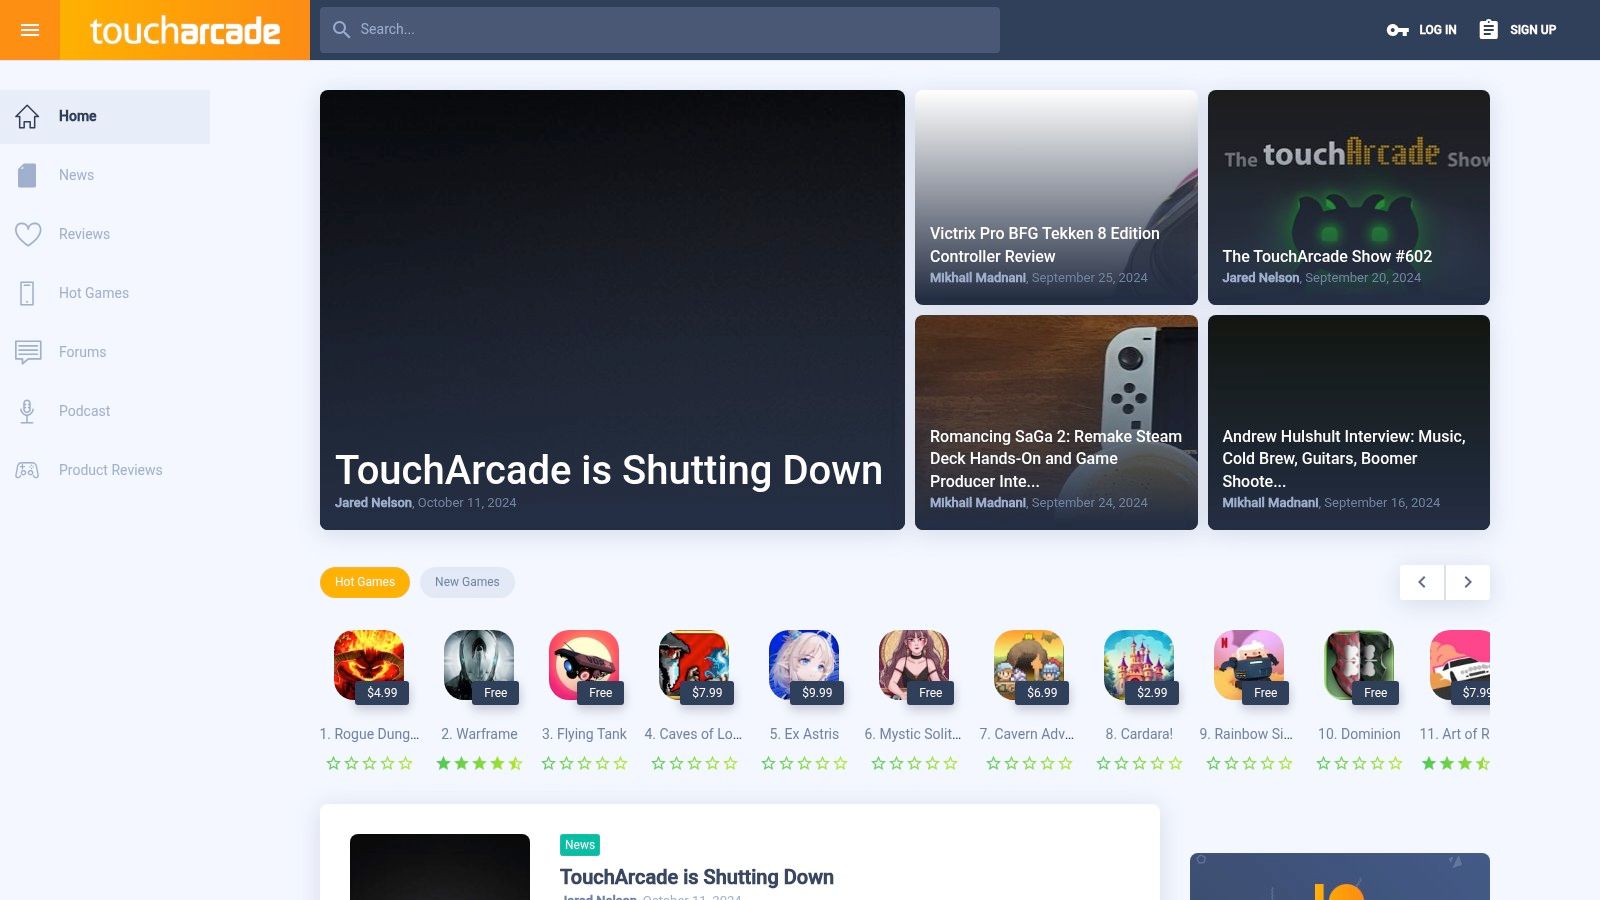1600x900 pixels.
Task: Select the Flying Tank app icon
Action: pyautogui.click(x=584, y=665)
